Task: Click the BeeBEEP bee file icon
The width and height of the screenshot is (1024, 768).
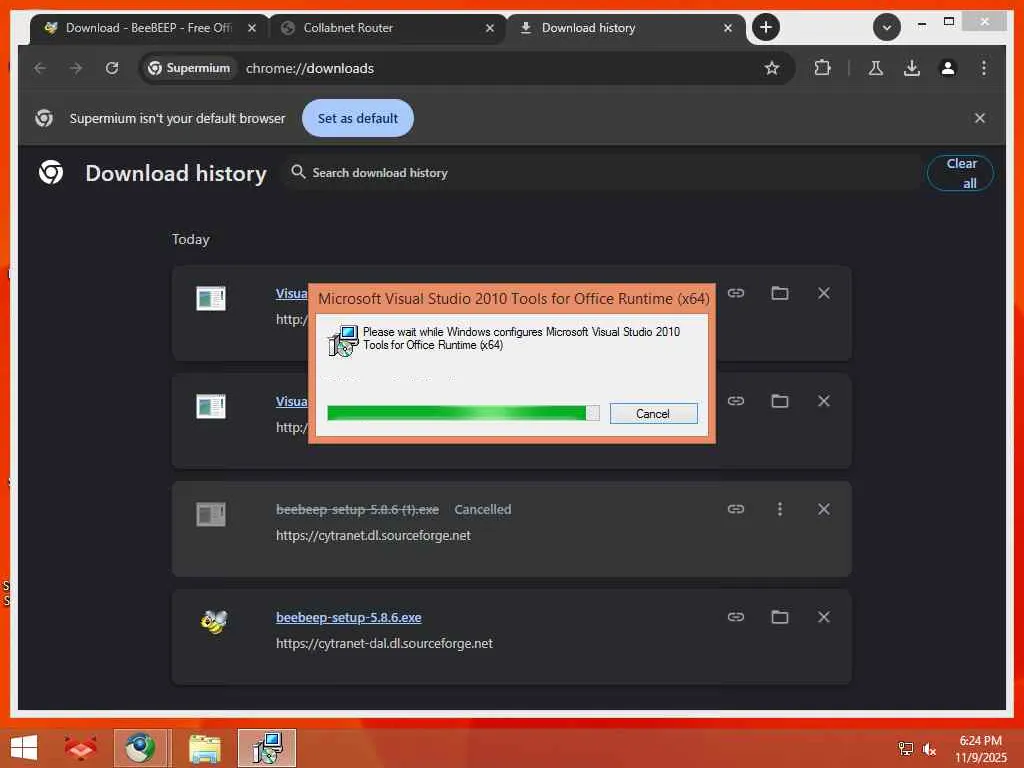Action: (214, 622)
